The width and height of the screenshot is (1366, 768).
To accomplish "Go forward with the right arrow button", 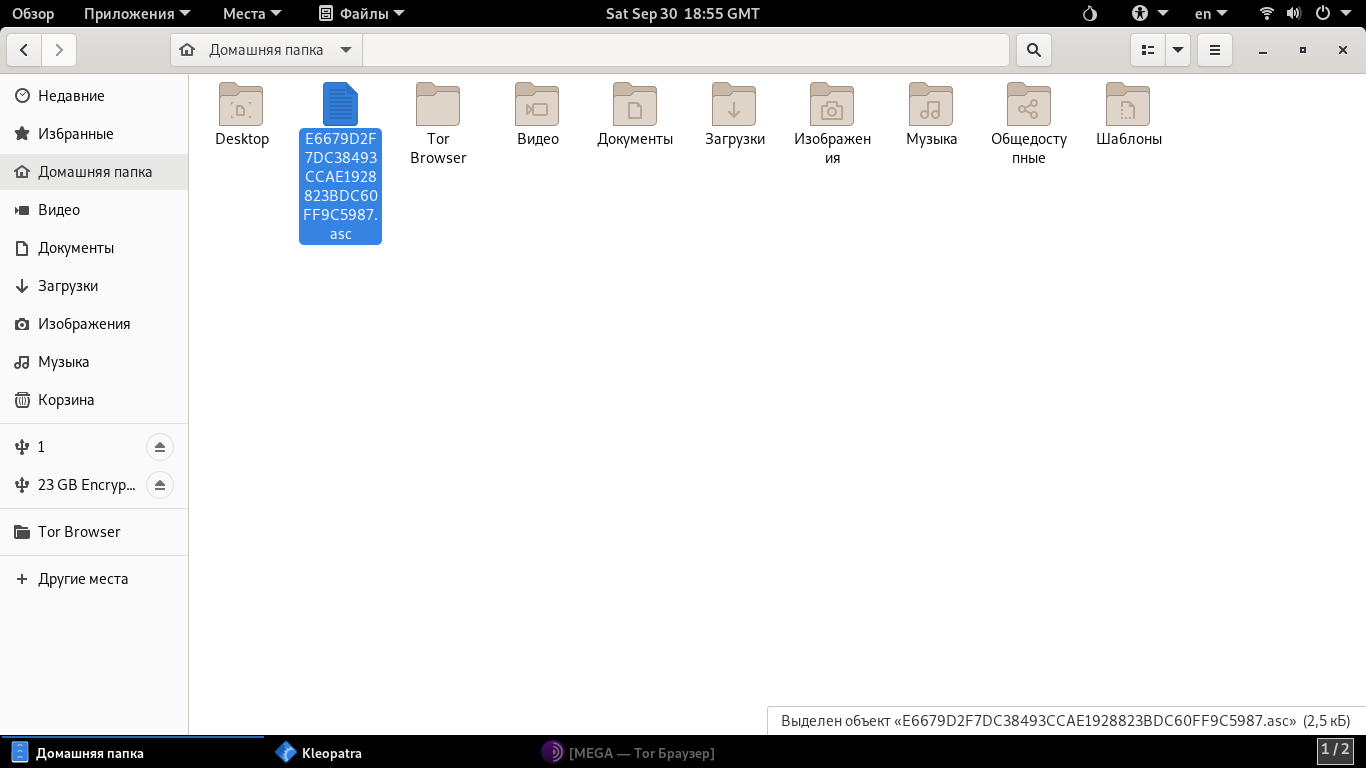I will pos(59,50).
